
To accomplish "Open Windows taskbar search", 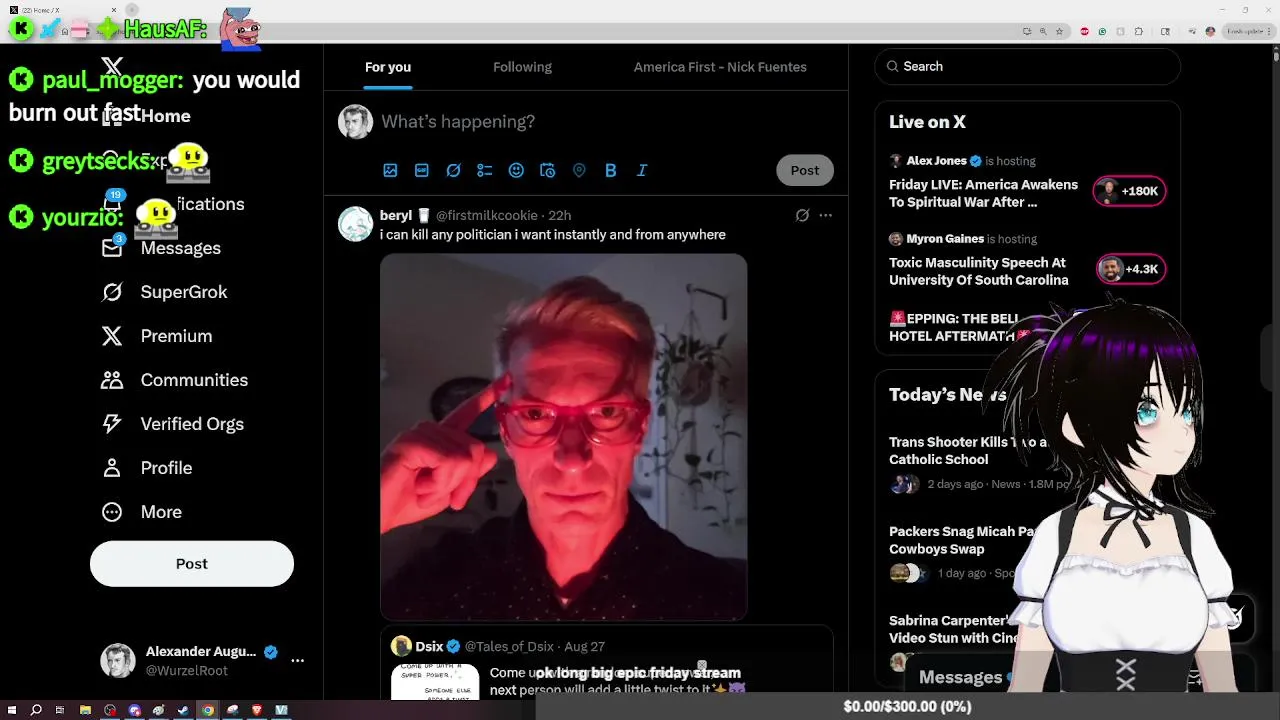I will (36, 710).
